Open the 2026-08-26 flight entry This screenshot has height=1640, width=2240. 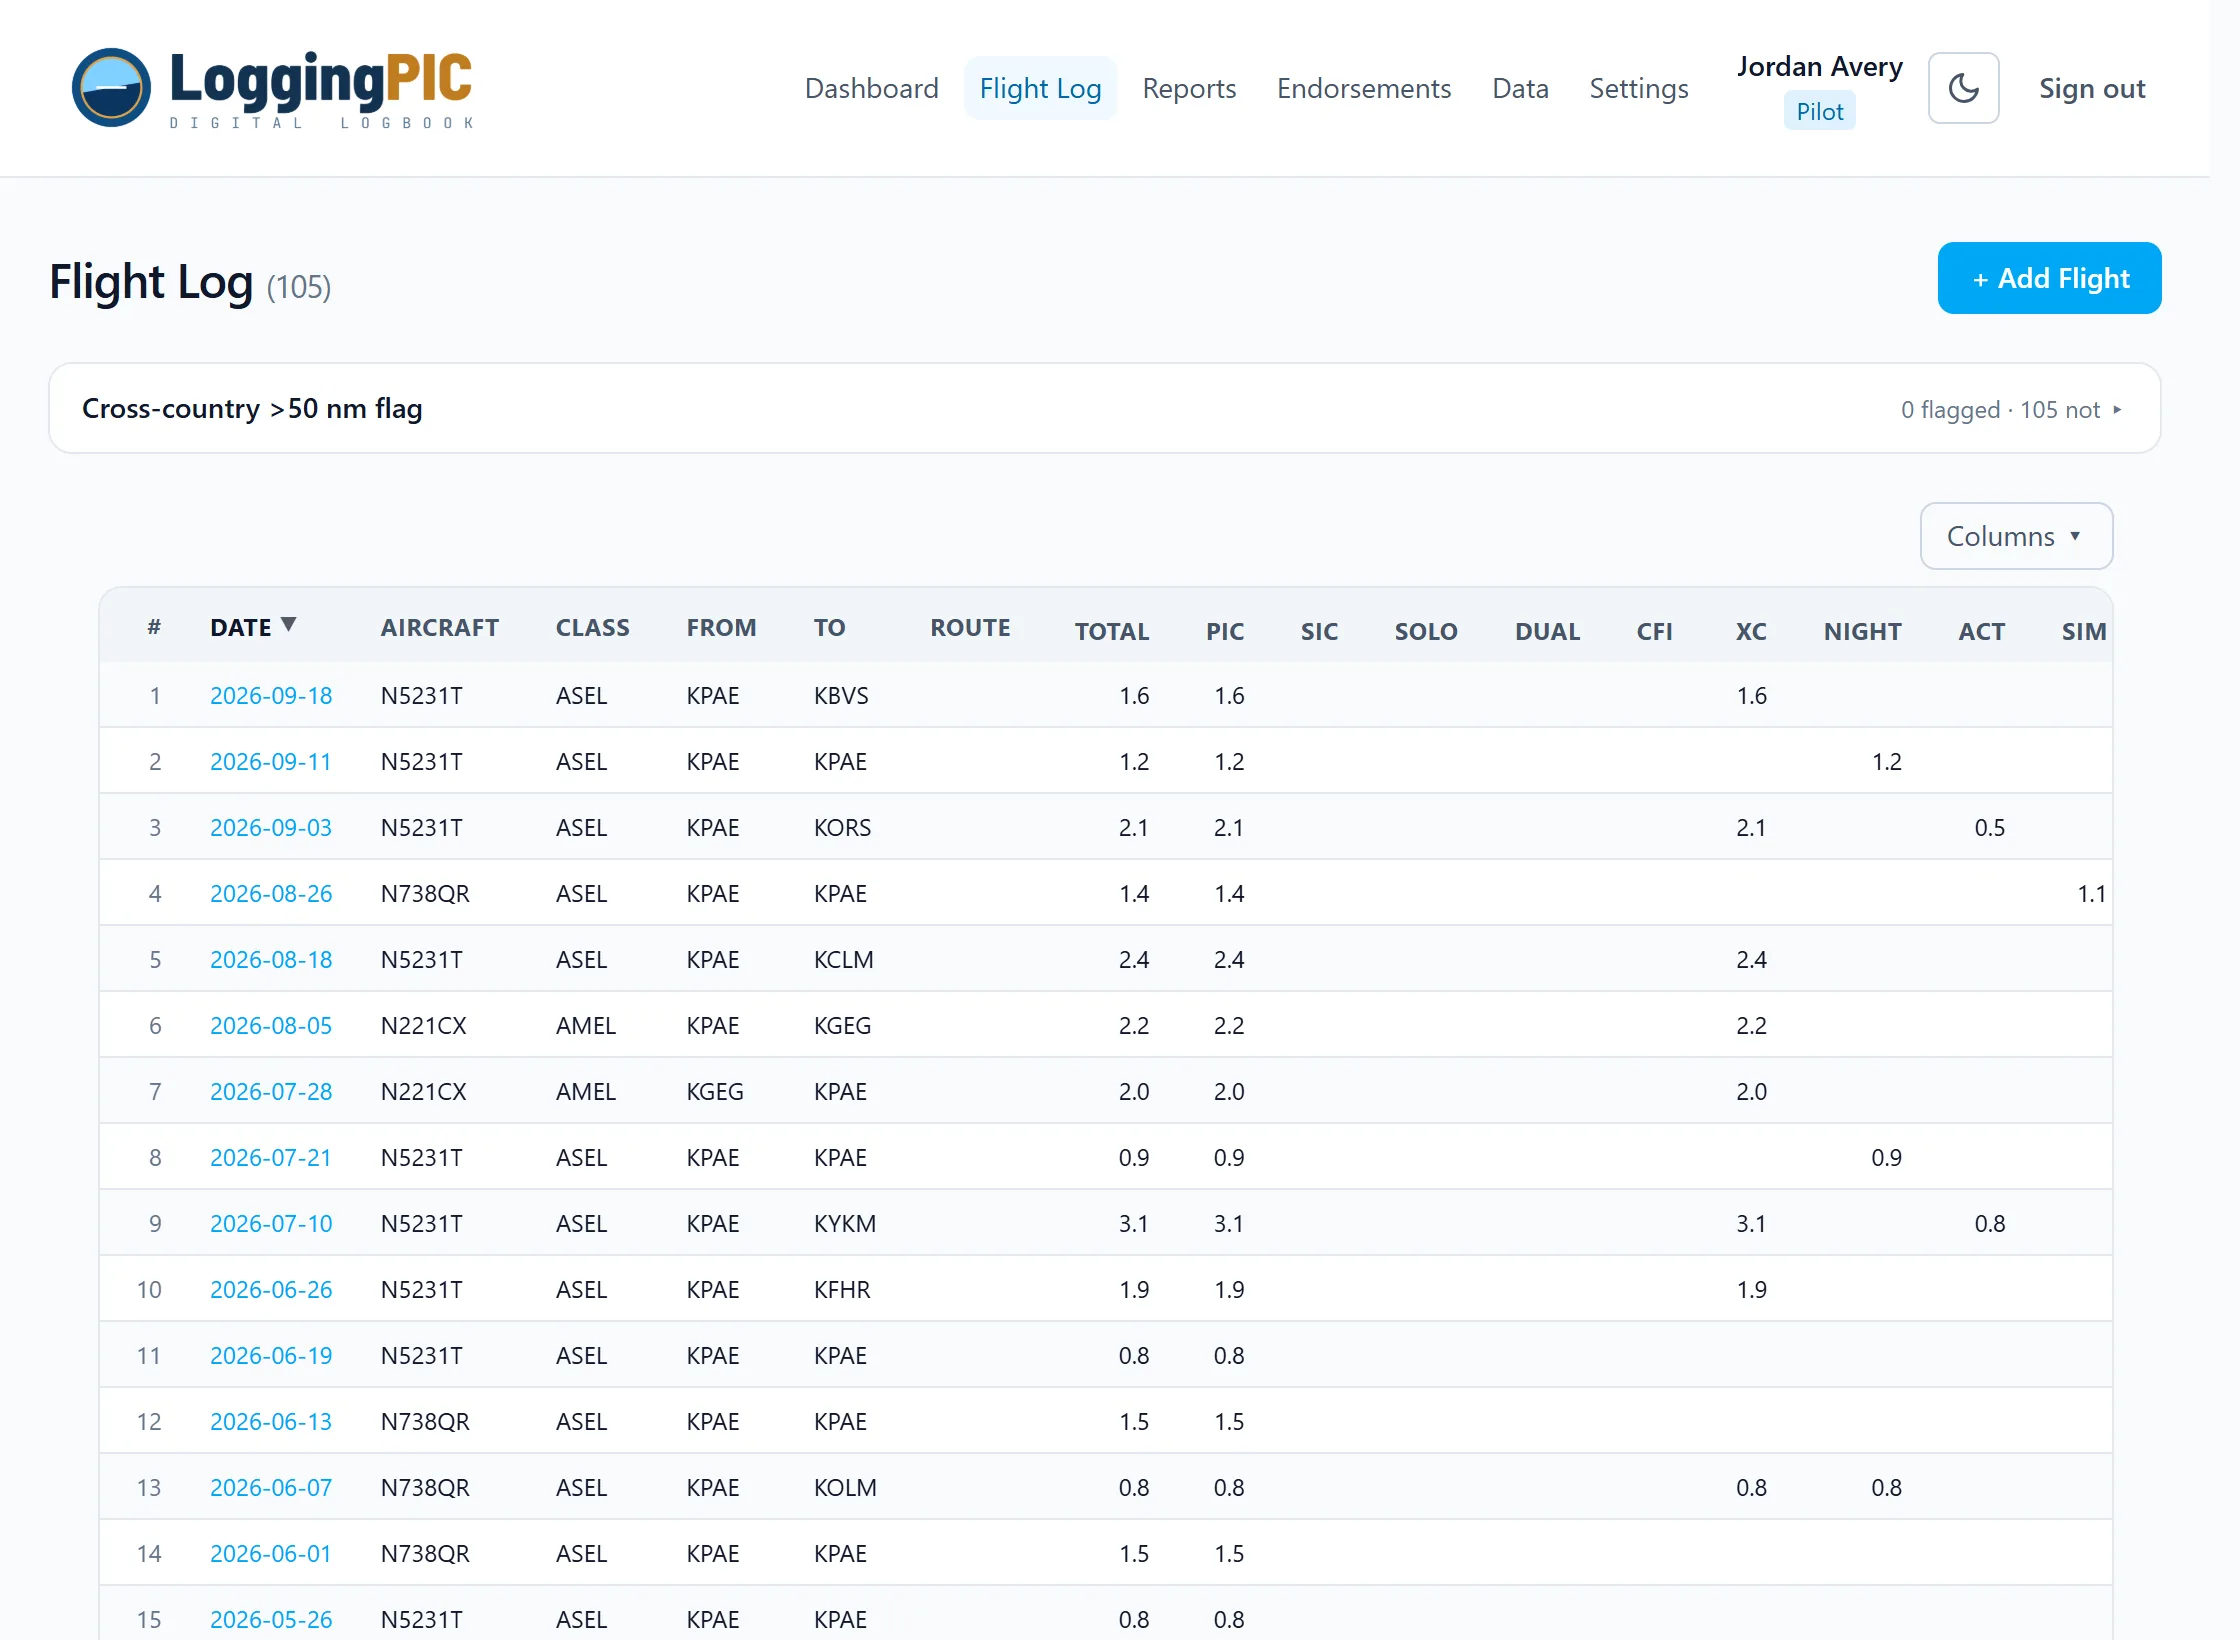pyautogui.click(x=271, y=893)
